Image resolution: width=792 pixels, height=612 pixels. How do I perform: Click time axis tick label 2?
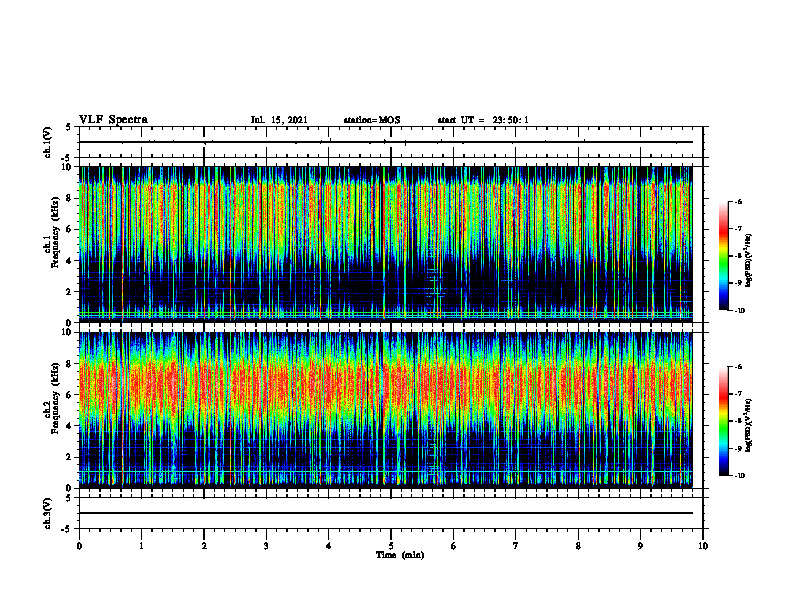[204, 546]
